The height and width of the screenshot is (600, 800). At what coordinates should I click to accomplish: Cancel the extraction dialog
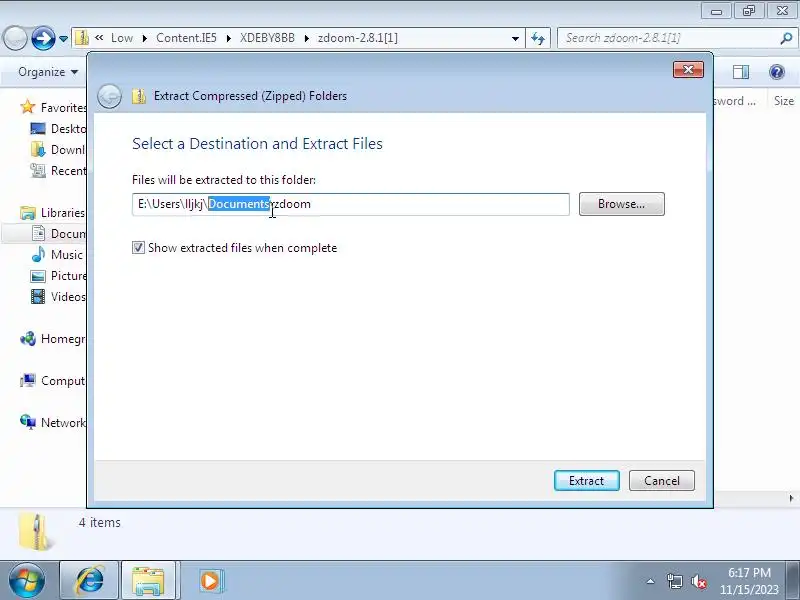pyautogui.click(x=662, y=481)
